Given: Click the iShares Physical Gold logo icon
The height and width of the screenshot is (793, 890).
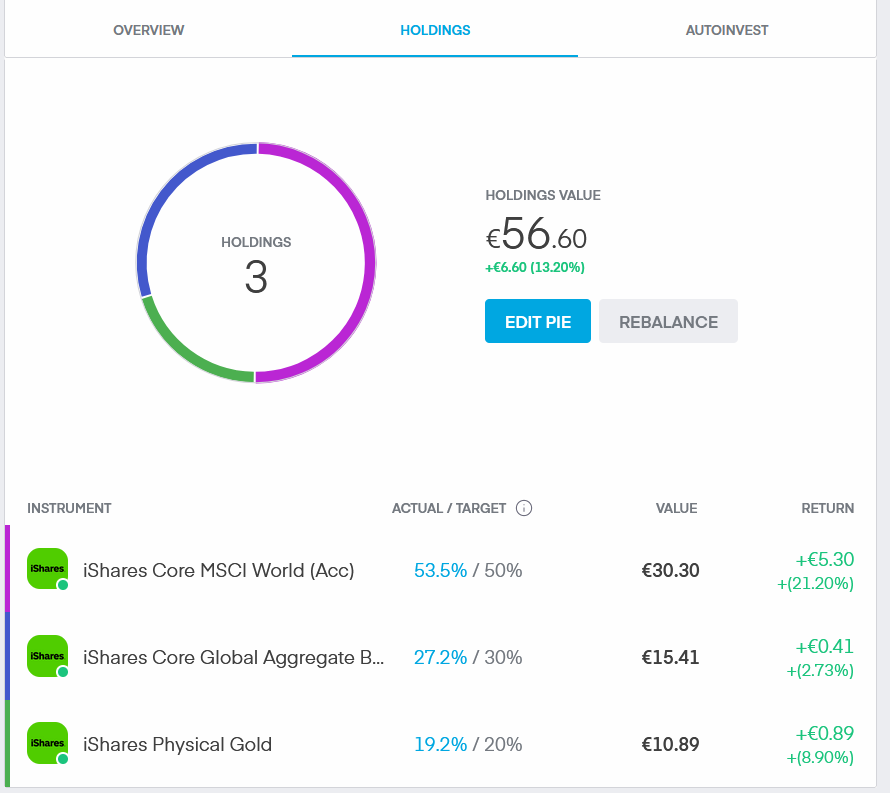Looking at the screenshot, I should point(47,743).
